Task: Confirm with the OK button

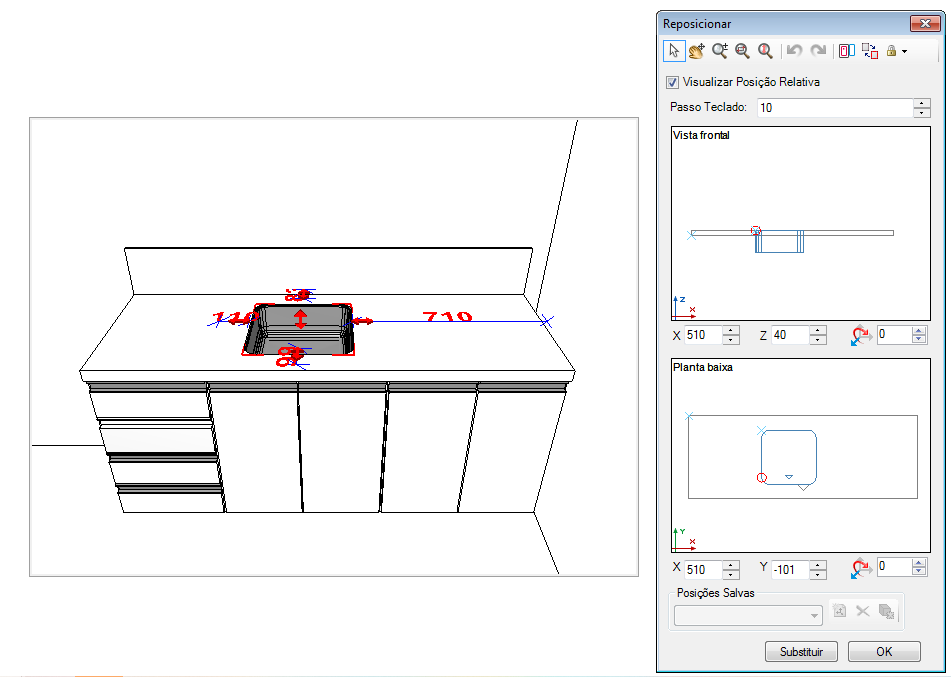Action: [x=884, y=652]
